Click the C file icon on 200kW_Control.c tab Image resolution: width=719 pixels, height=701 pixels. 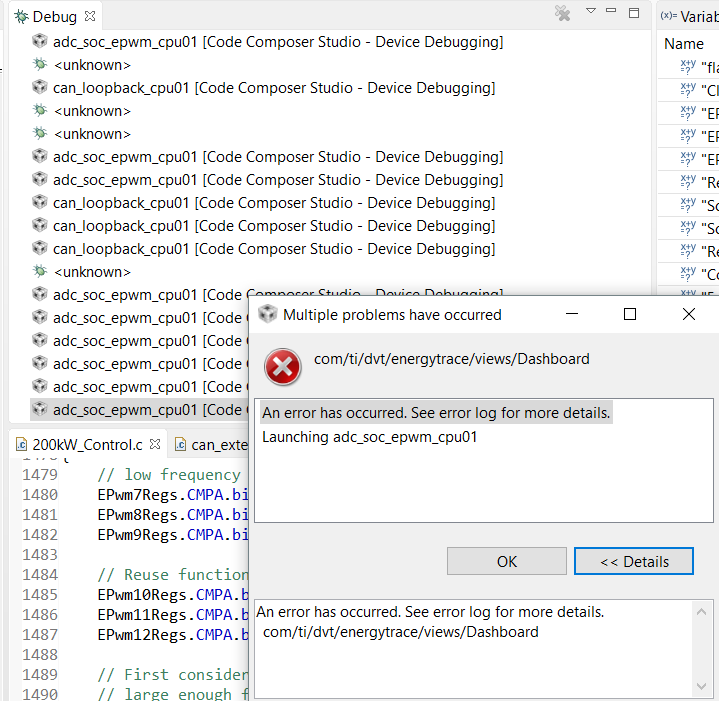(x=21, y=444)
